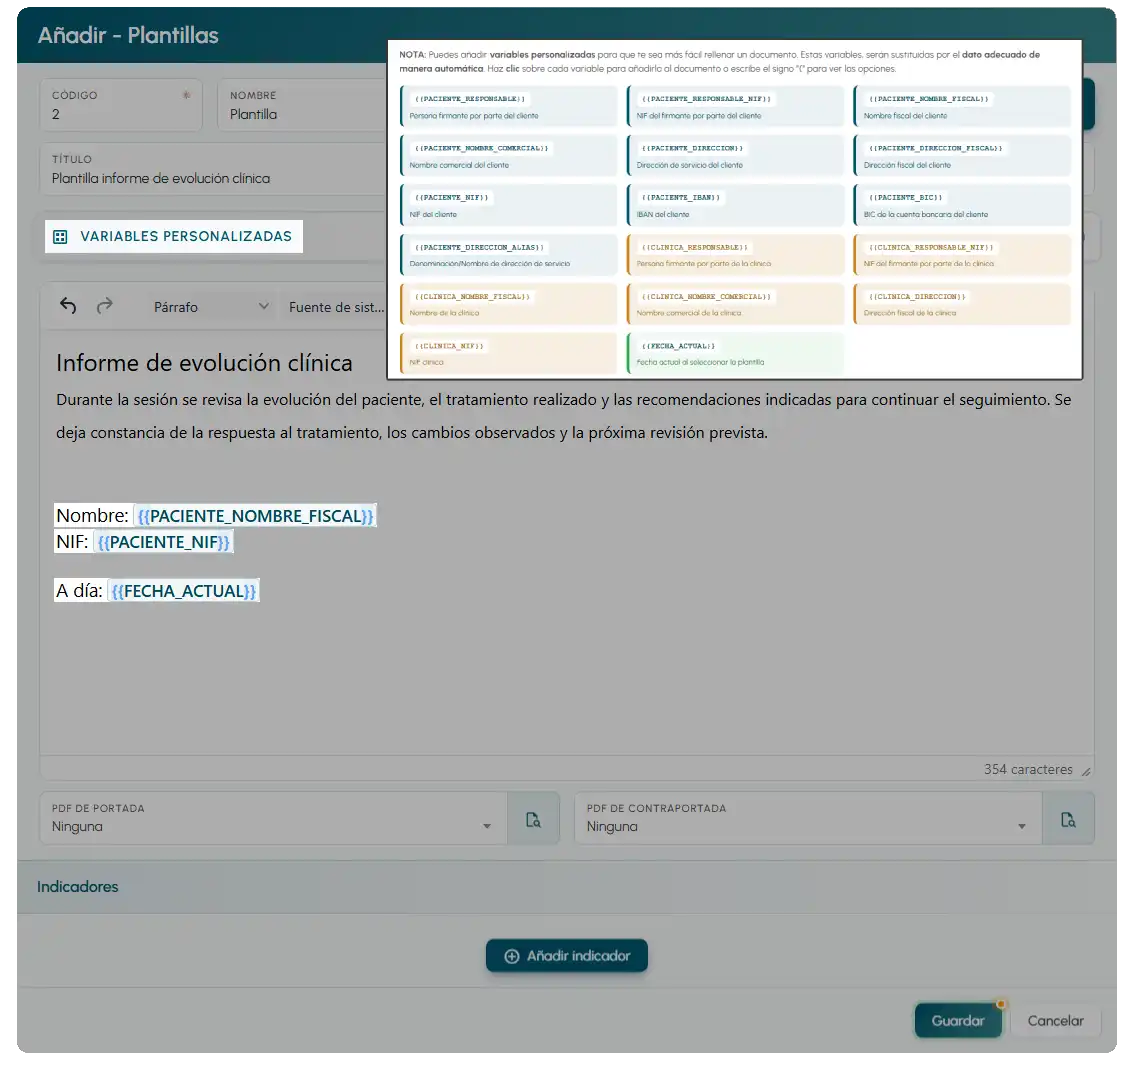The image size is (1127, 1070).
Task: Choose the CLINICA_DIRECCION variable card
Action: pos(962,304)
